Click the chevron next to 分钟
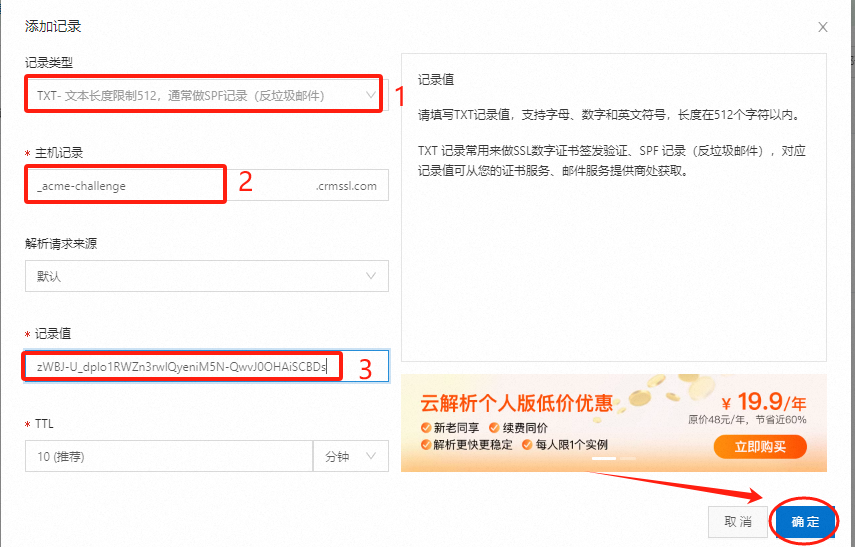The height and width of the screenshot is (547, 855). click(371, 456)
